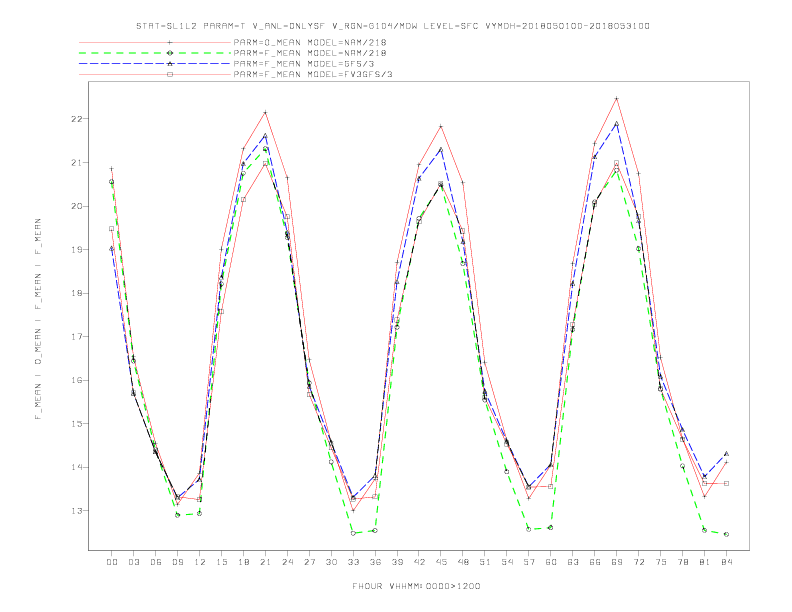Click the x-axis label FHOUR VHHMM:0000>1200
The height and width of the screenshot is (612, 792).
pos(416,586)
